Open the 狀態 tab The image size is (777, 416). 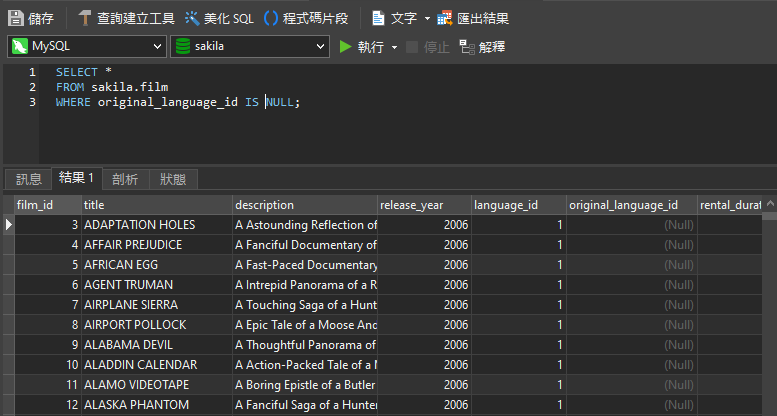(x=173, y=179)
